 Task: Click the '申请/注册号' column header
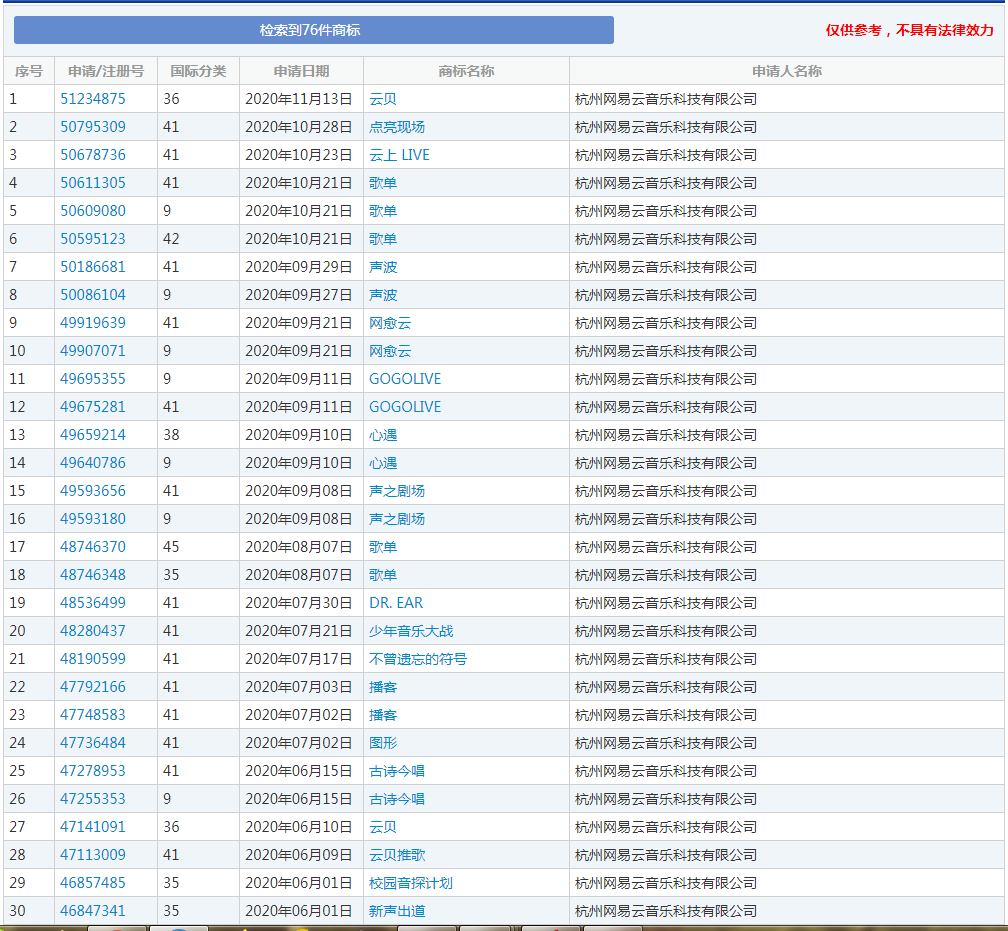point(106,71)
